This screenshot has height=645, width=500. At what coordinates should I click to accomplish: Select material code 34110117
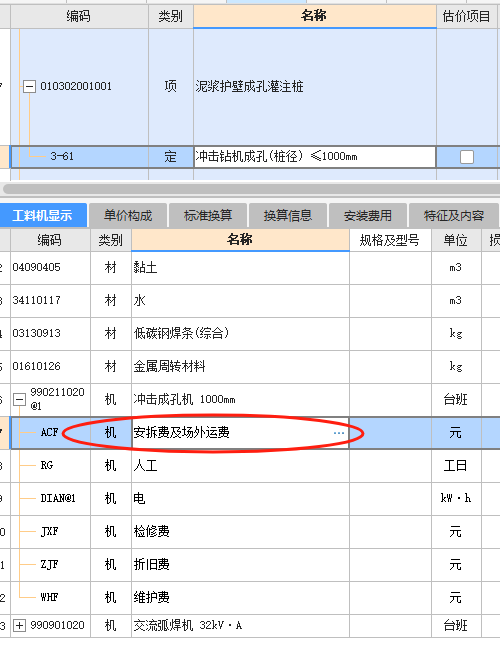50,300
